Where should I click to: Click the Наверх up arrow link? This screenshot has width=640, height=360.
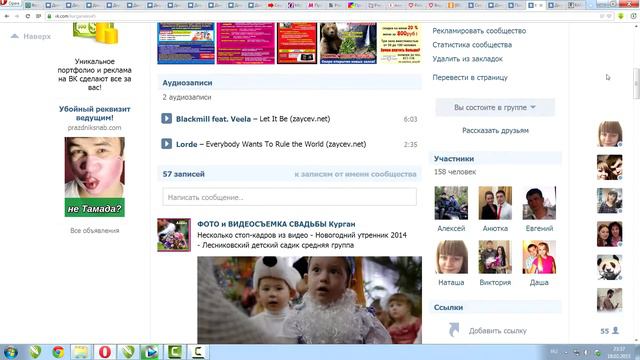pos(31,36)
